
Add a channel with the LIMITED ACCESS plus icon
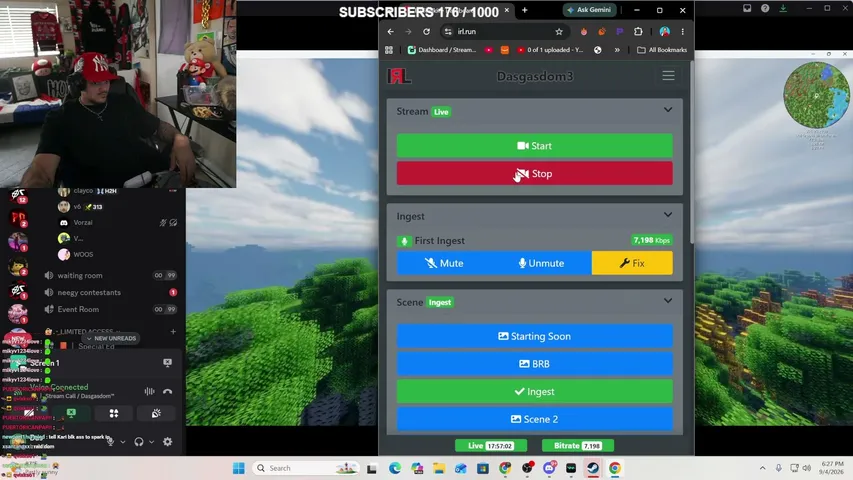pos(173,331)
